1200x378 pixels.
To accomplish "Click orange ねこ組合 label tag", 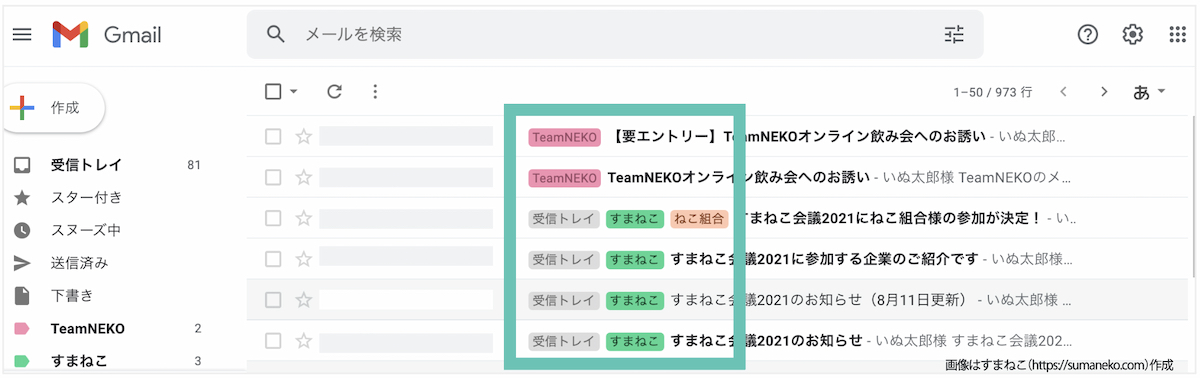I will [699, 218].
